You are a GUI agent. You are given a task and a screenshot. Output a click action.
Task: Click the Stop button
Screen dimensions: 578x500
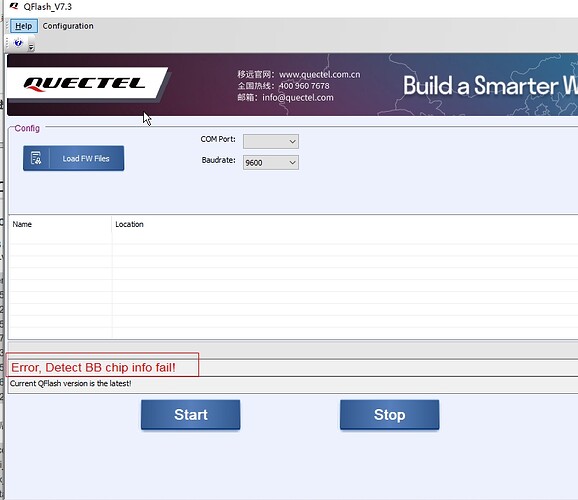(x=390, y=415)
